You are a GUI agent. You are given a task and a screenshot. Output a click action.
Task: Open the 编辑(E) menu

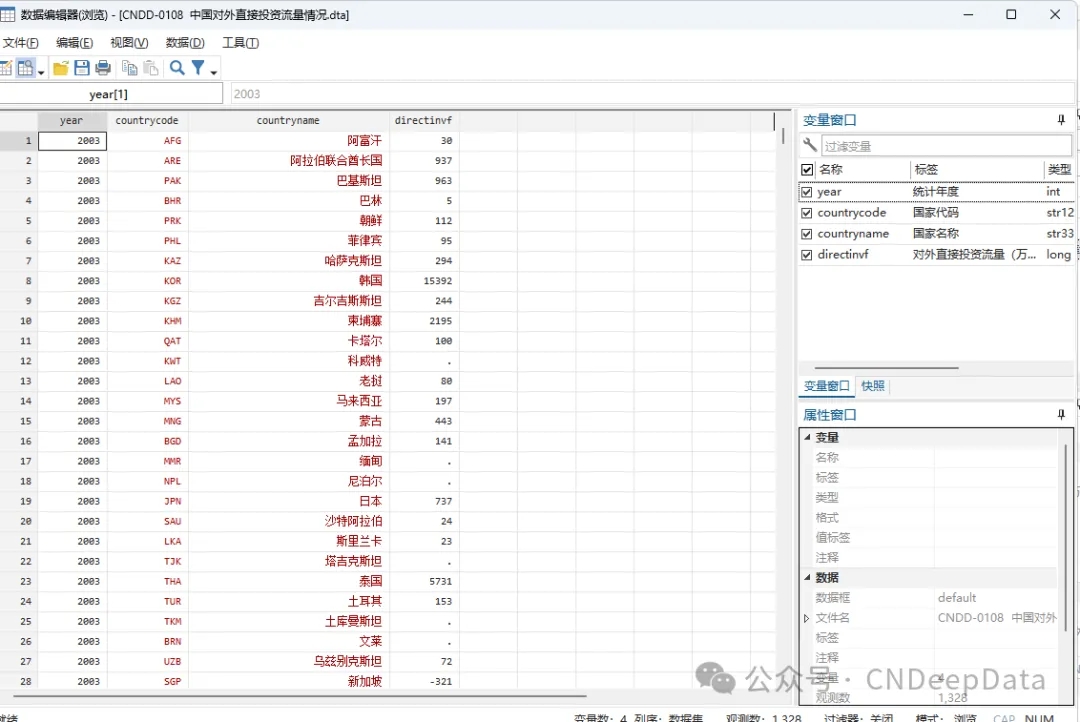(74, 43)
